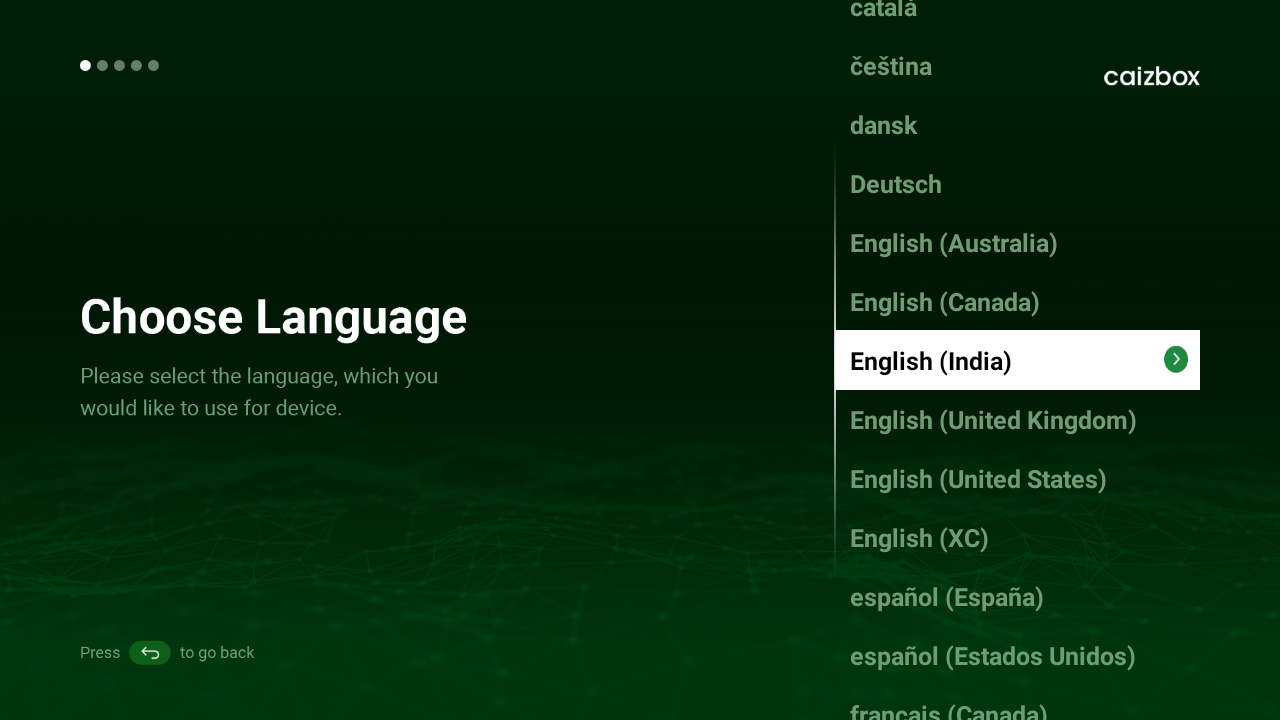Select English (Australia) language
1280x720 pixels.
click(x=953, y=243)
